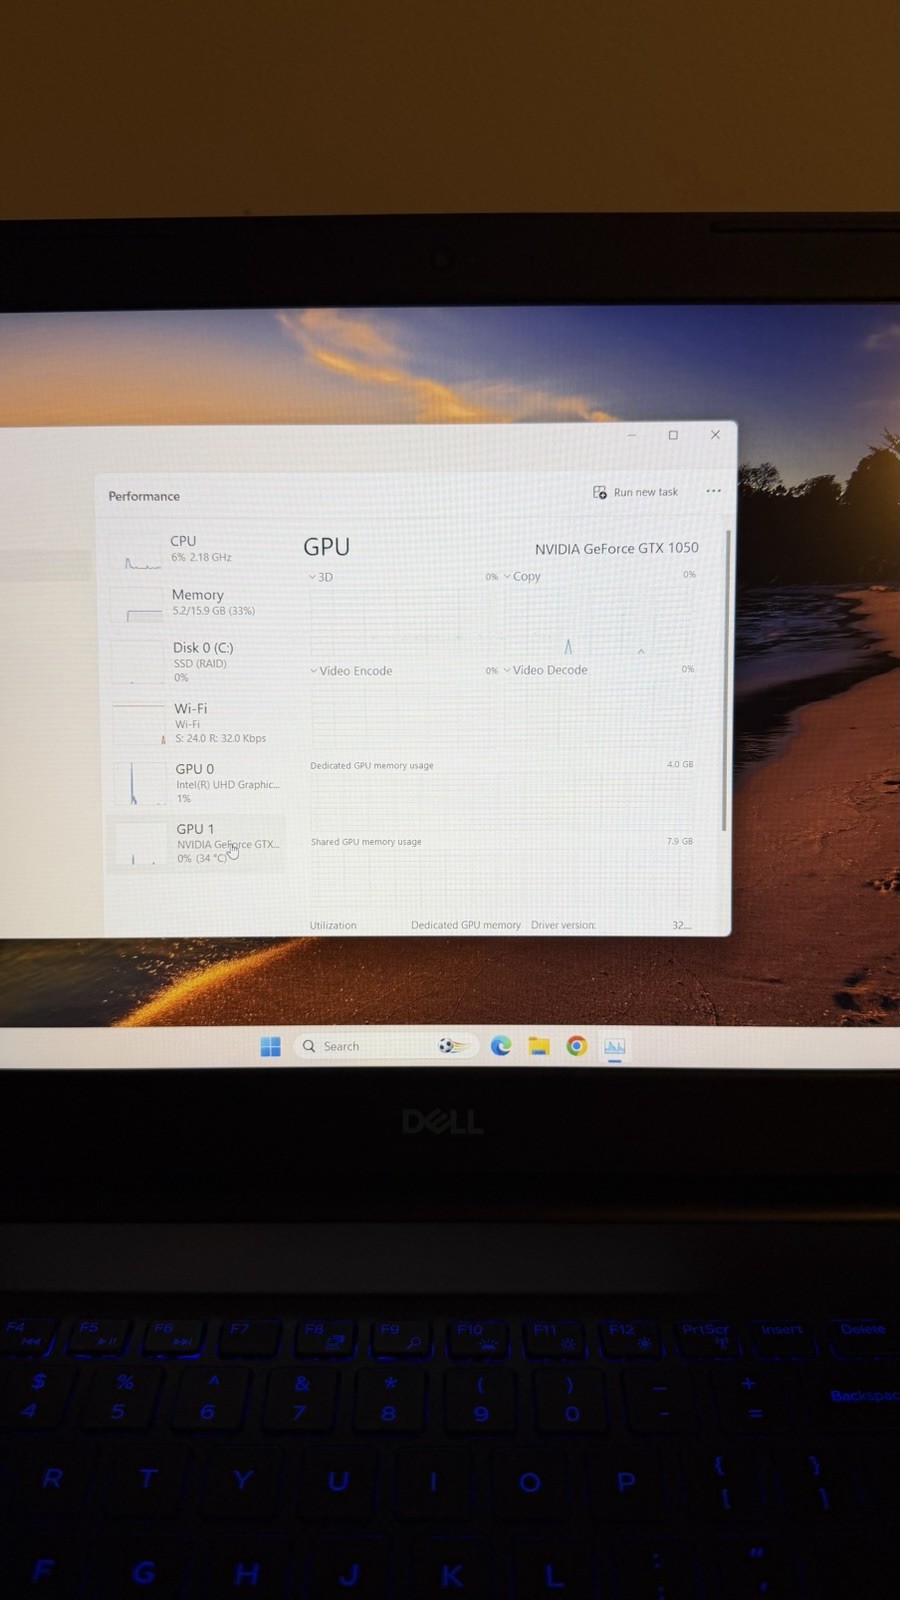This screenshot has width=900, height=1600.
Task: Click the 'Utilization' label at the bottom
Action: pyautogui.click(x=333, y=925)
